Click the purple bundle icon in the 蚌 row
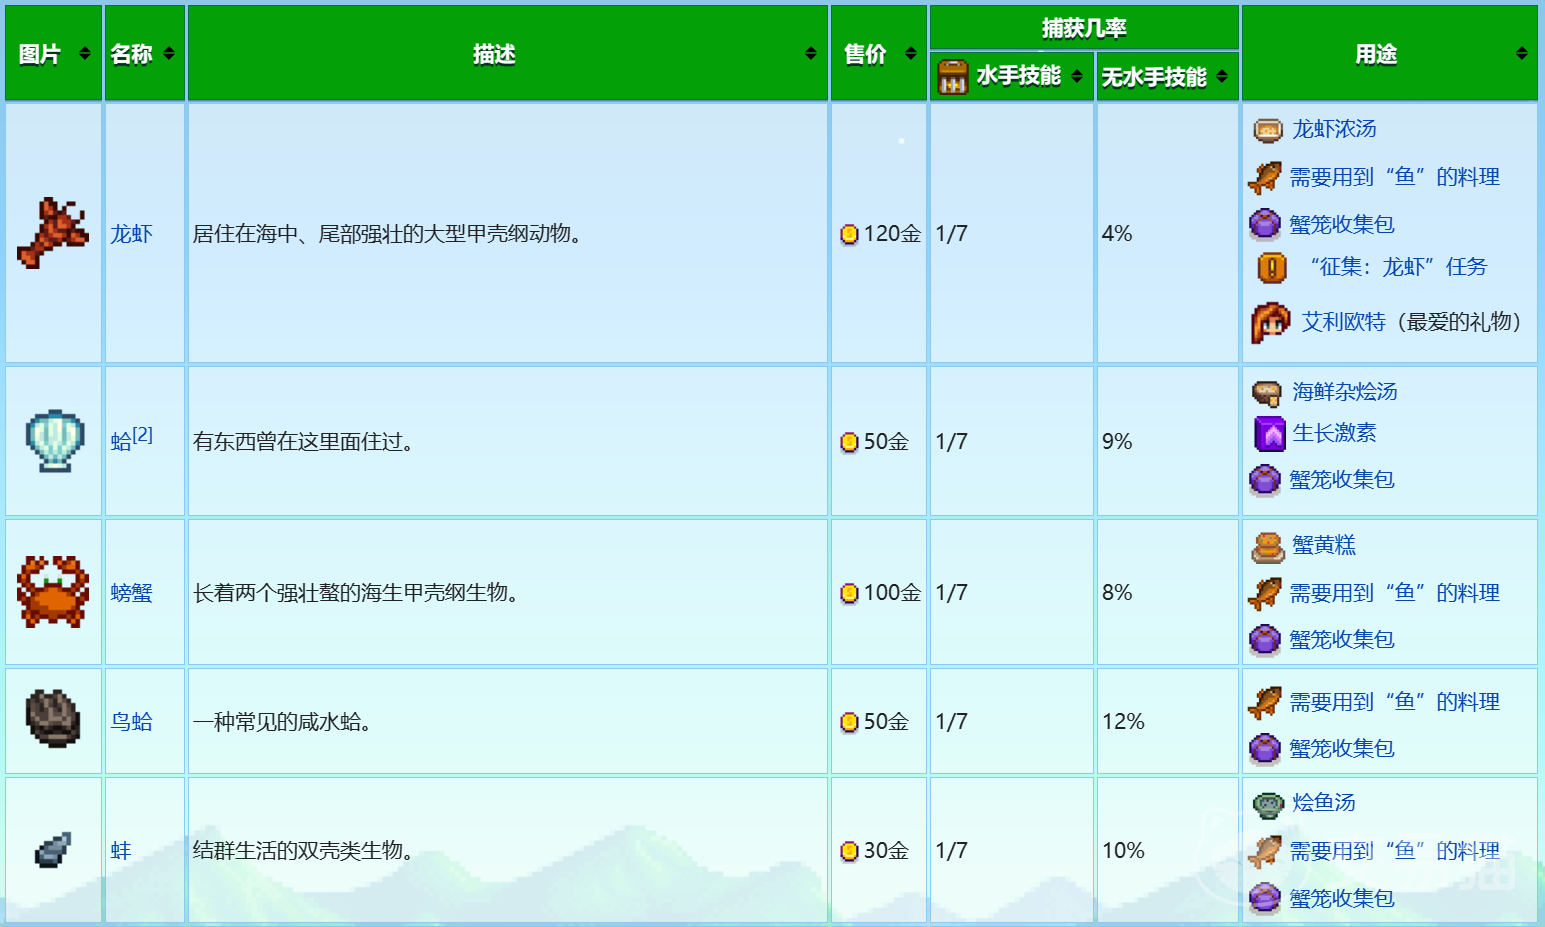This screenshot has height=927, width=1545. click(x=1265, y=899)
